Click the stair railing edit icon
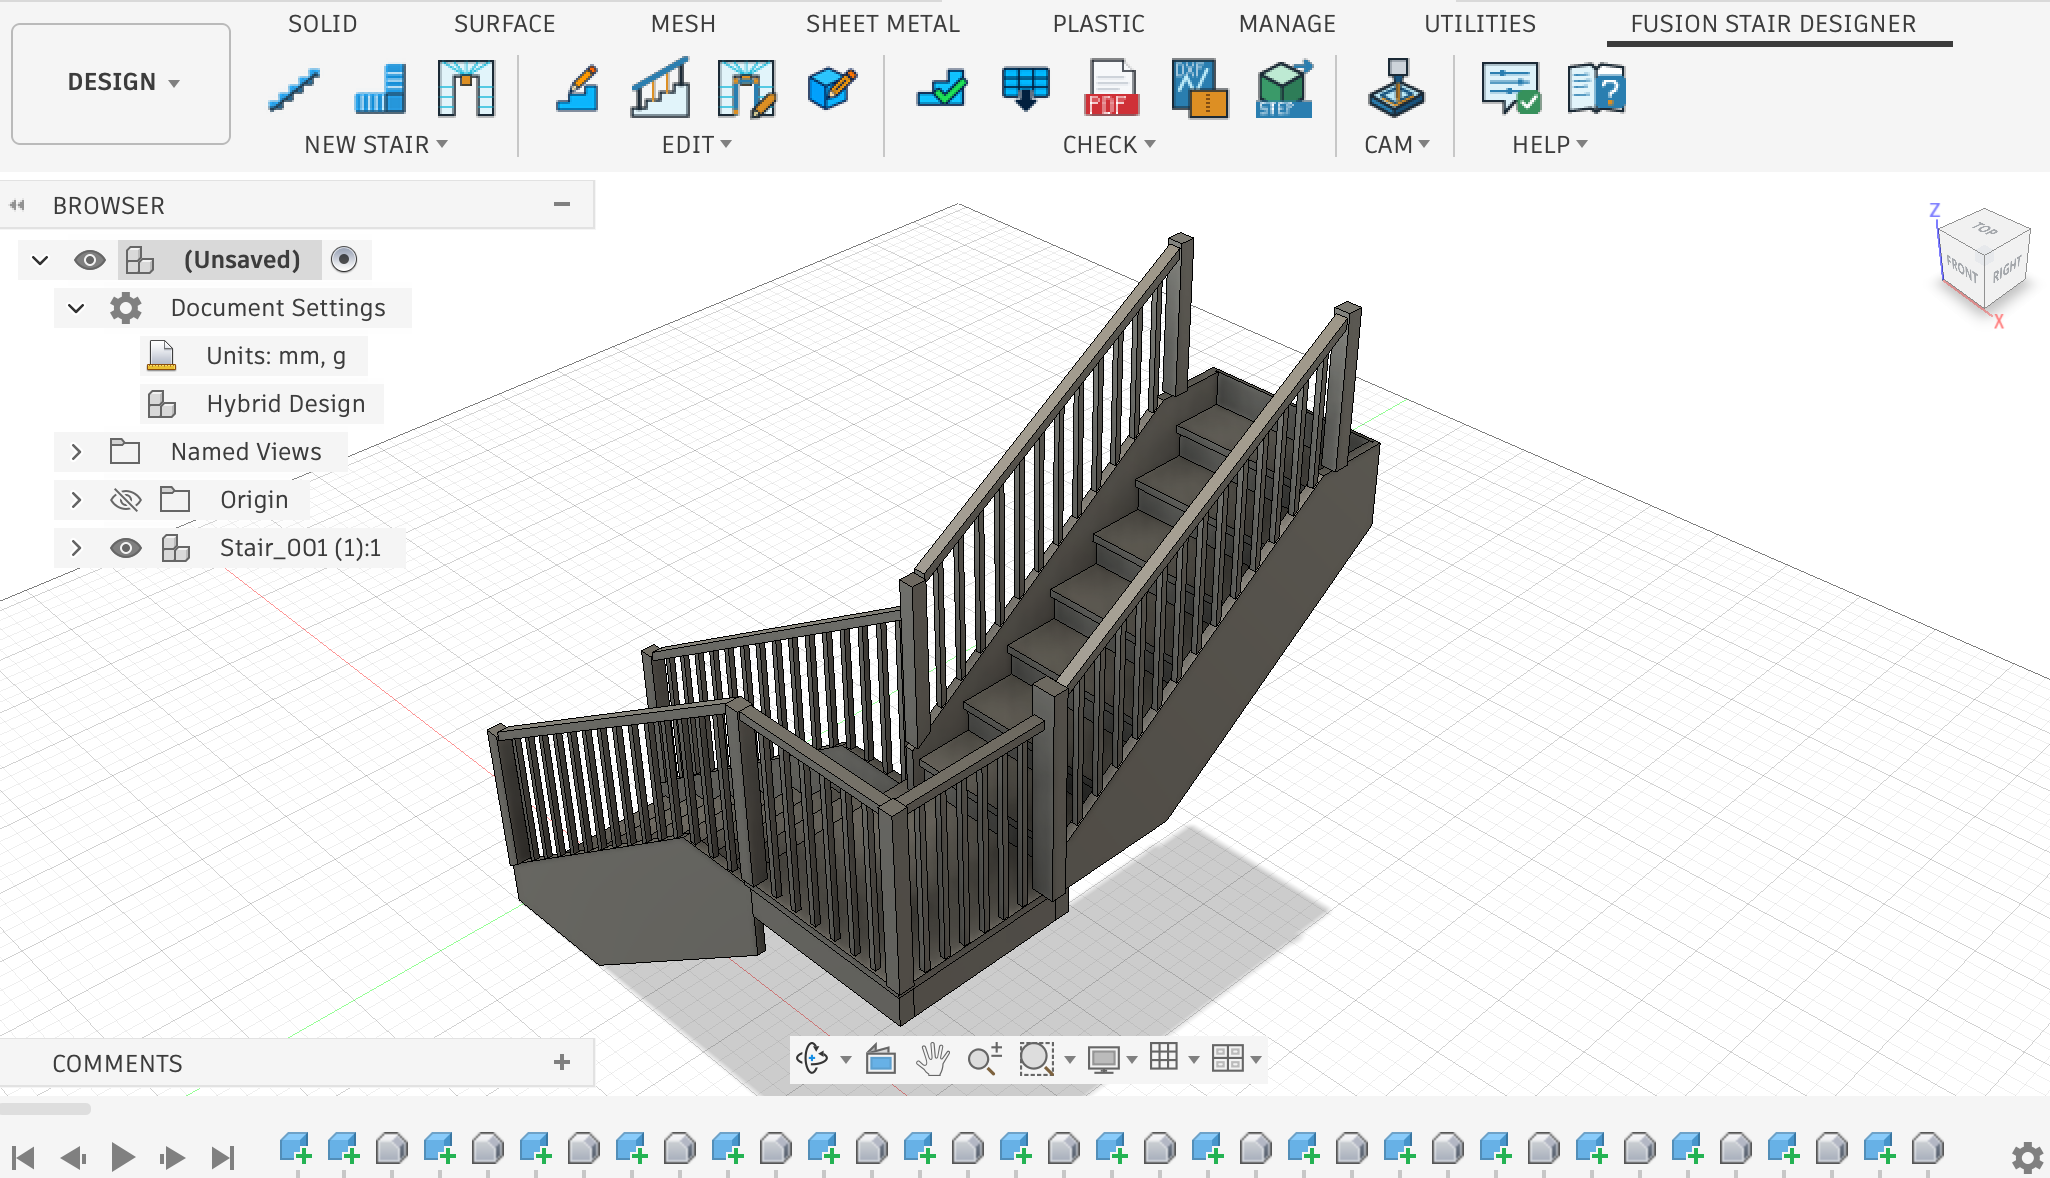The image size is (2050, 1178). pos(660,89)
